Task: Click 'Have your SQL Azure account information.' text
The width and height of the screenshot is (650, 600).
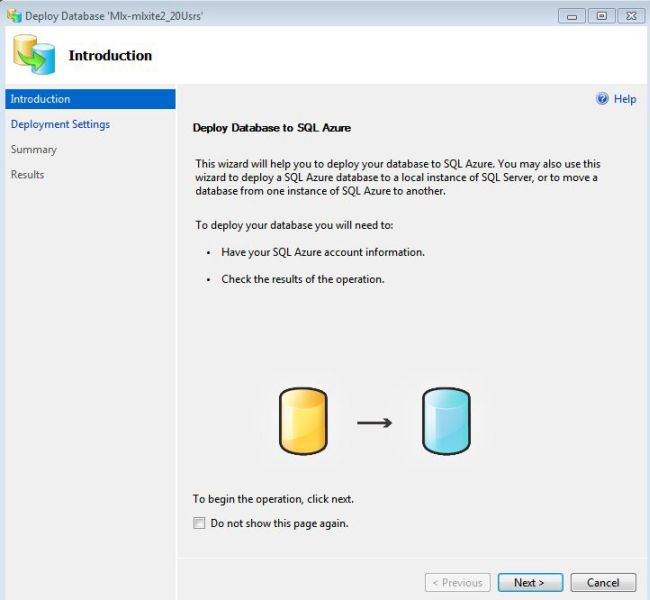Action: 323,252
